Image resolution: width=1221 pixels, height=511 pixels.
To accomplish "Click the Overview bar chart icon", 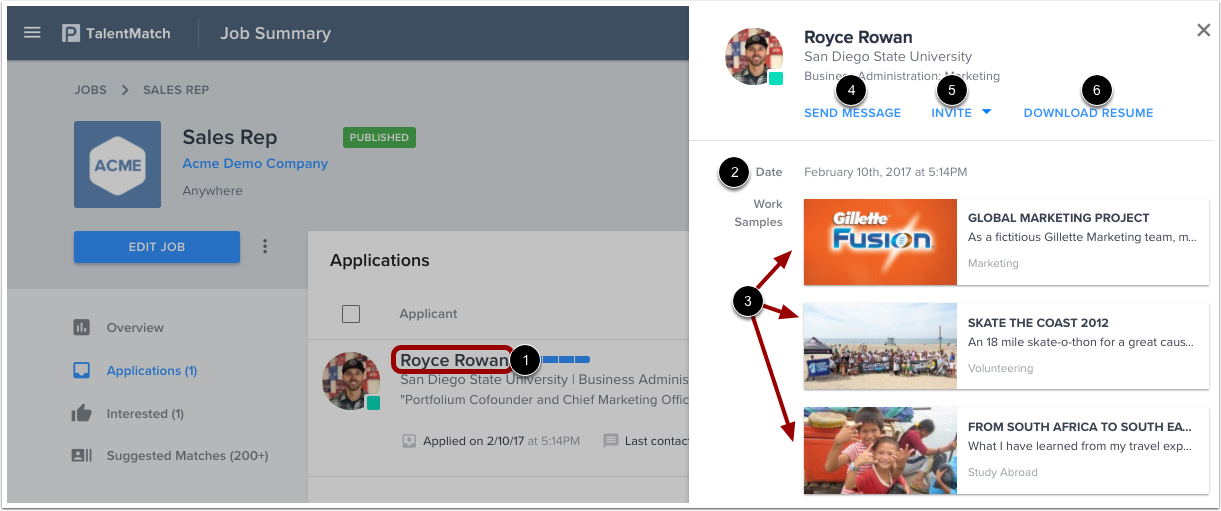I will [82, 327].
